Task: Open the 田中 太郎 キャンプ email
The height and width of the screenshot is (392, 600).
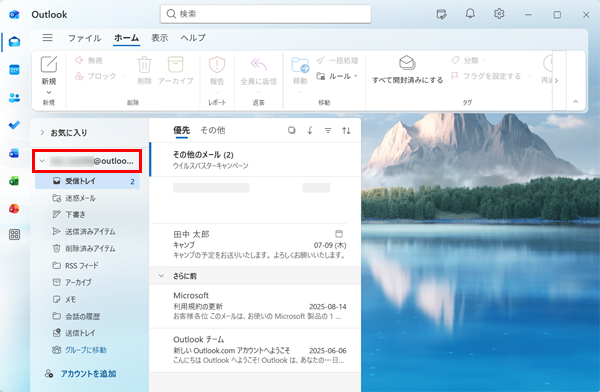Action: [x=255, y=245]
